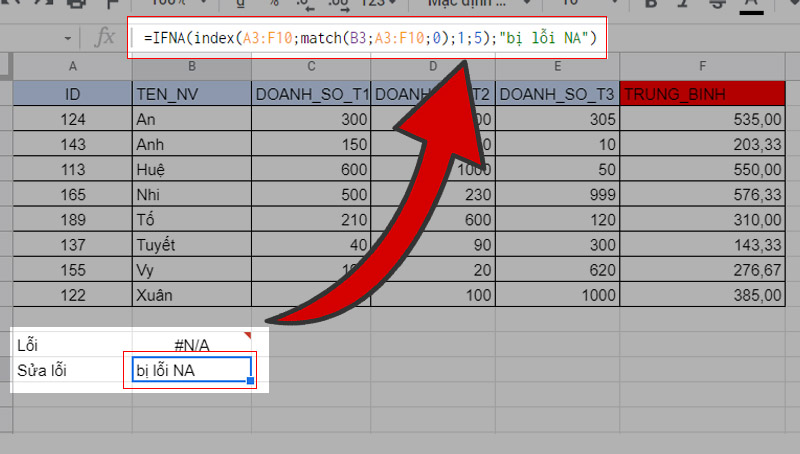This screenshot has height=454, width=800.
Task: Click the fx function icon
Action: [103, 38]
